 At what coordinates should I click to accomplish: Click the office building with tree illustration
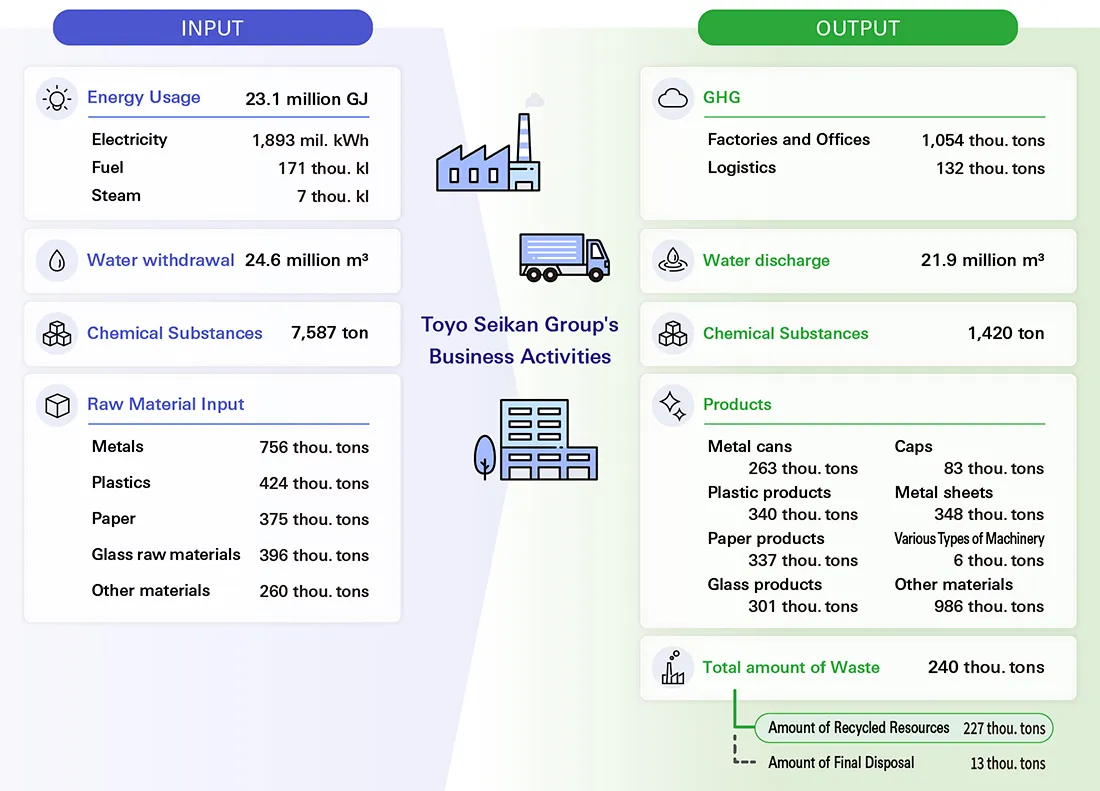[x=535, y=440]
